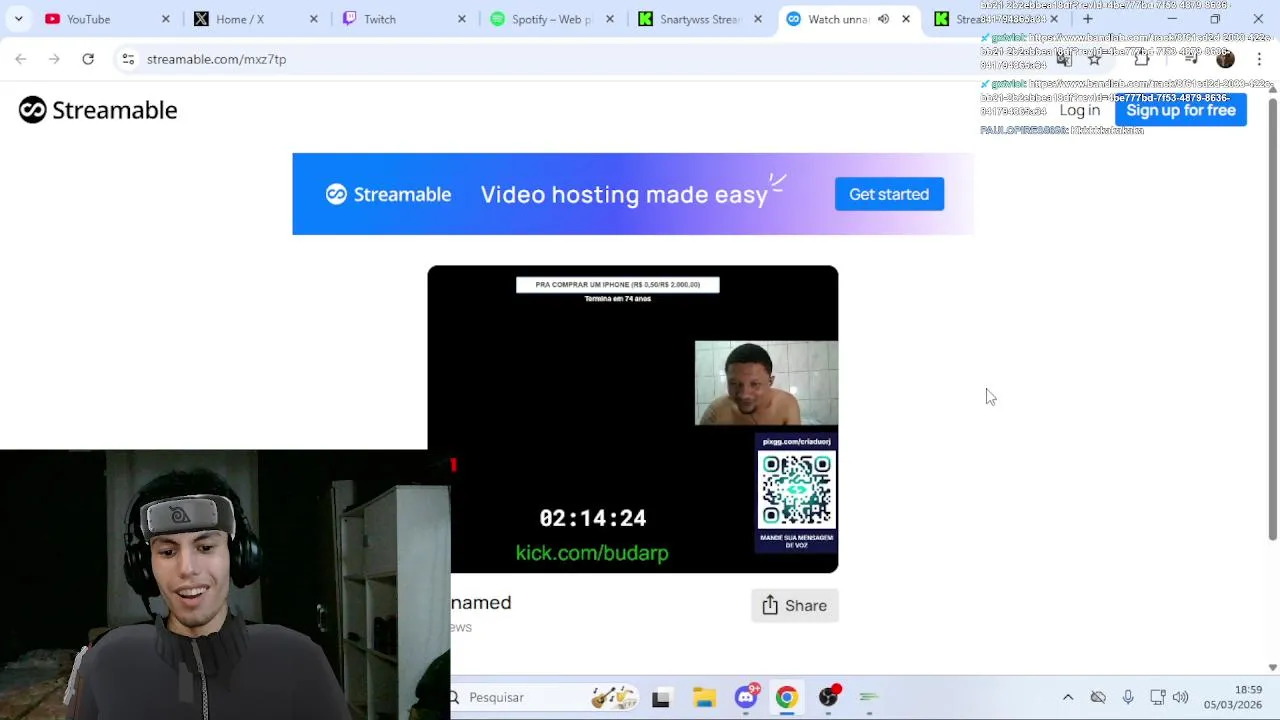
Task: Open OBS Studio from taskbar
Action: pos(829,697)
